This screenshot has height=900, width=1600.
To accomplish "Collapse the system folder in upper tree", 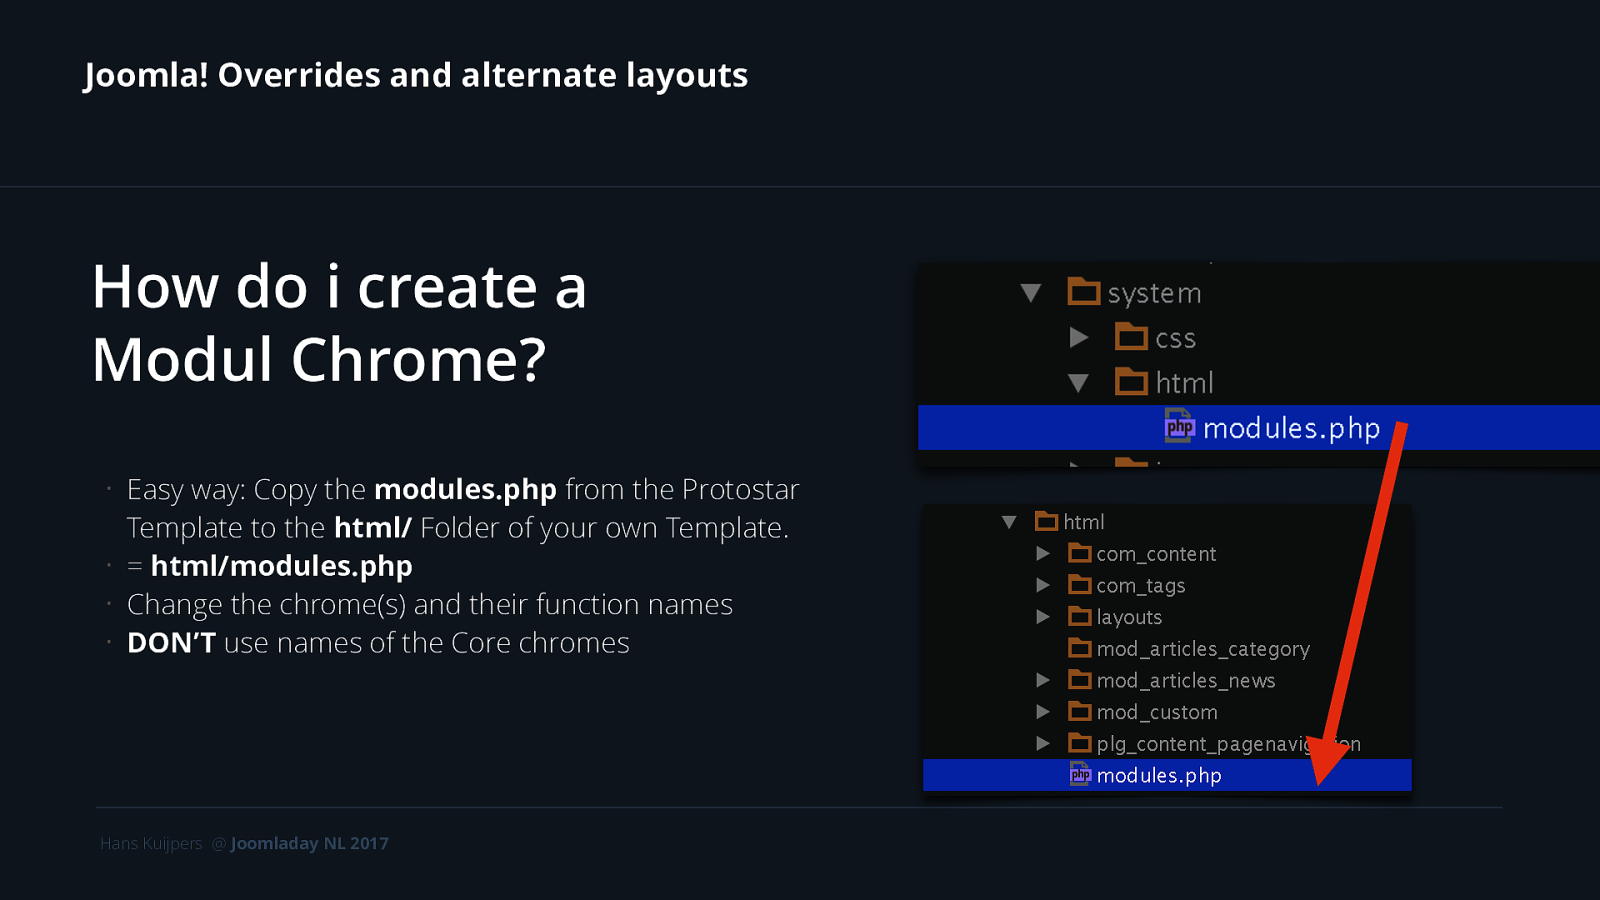I will point(1031,293).
